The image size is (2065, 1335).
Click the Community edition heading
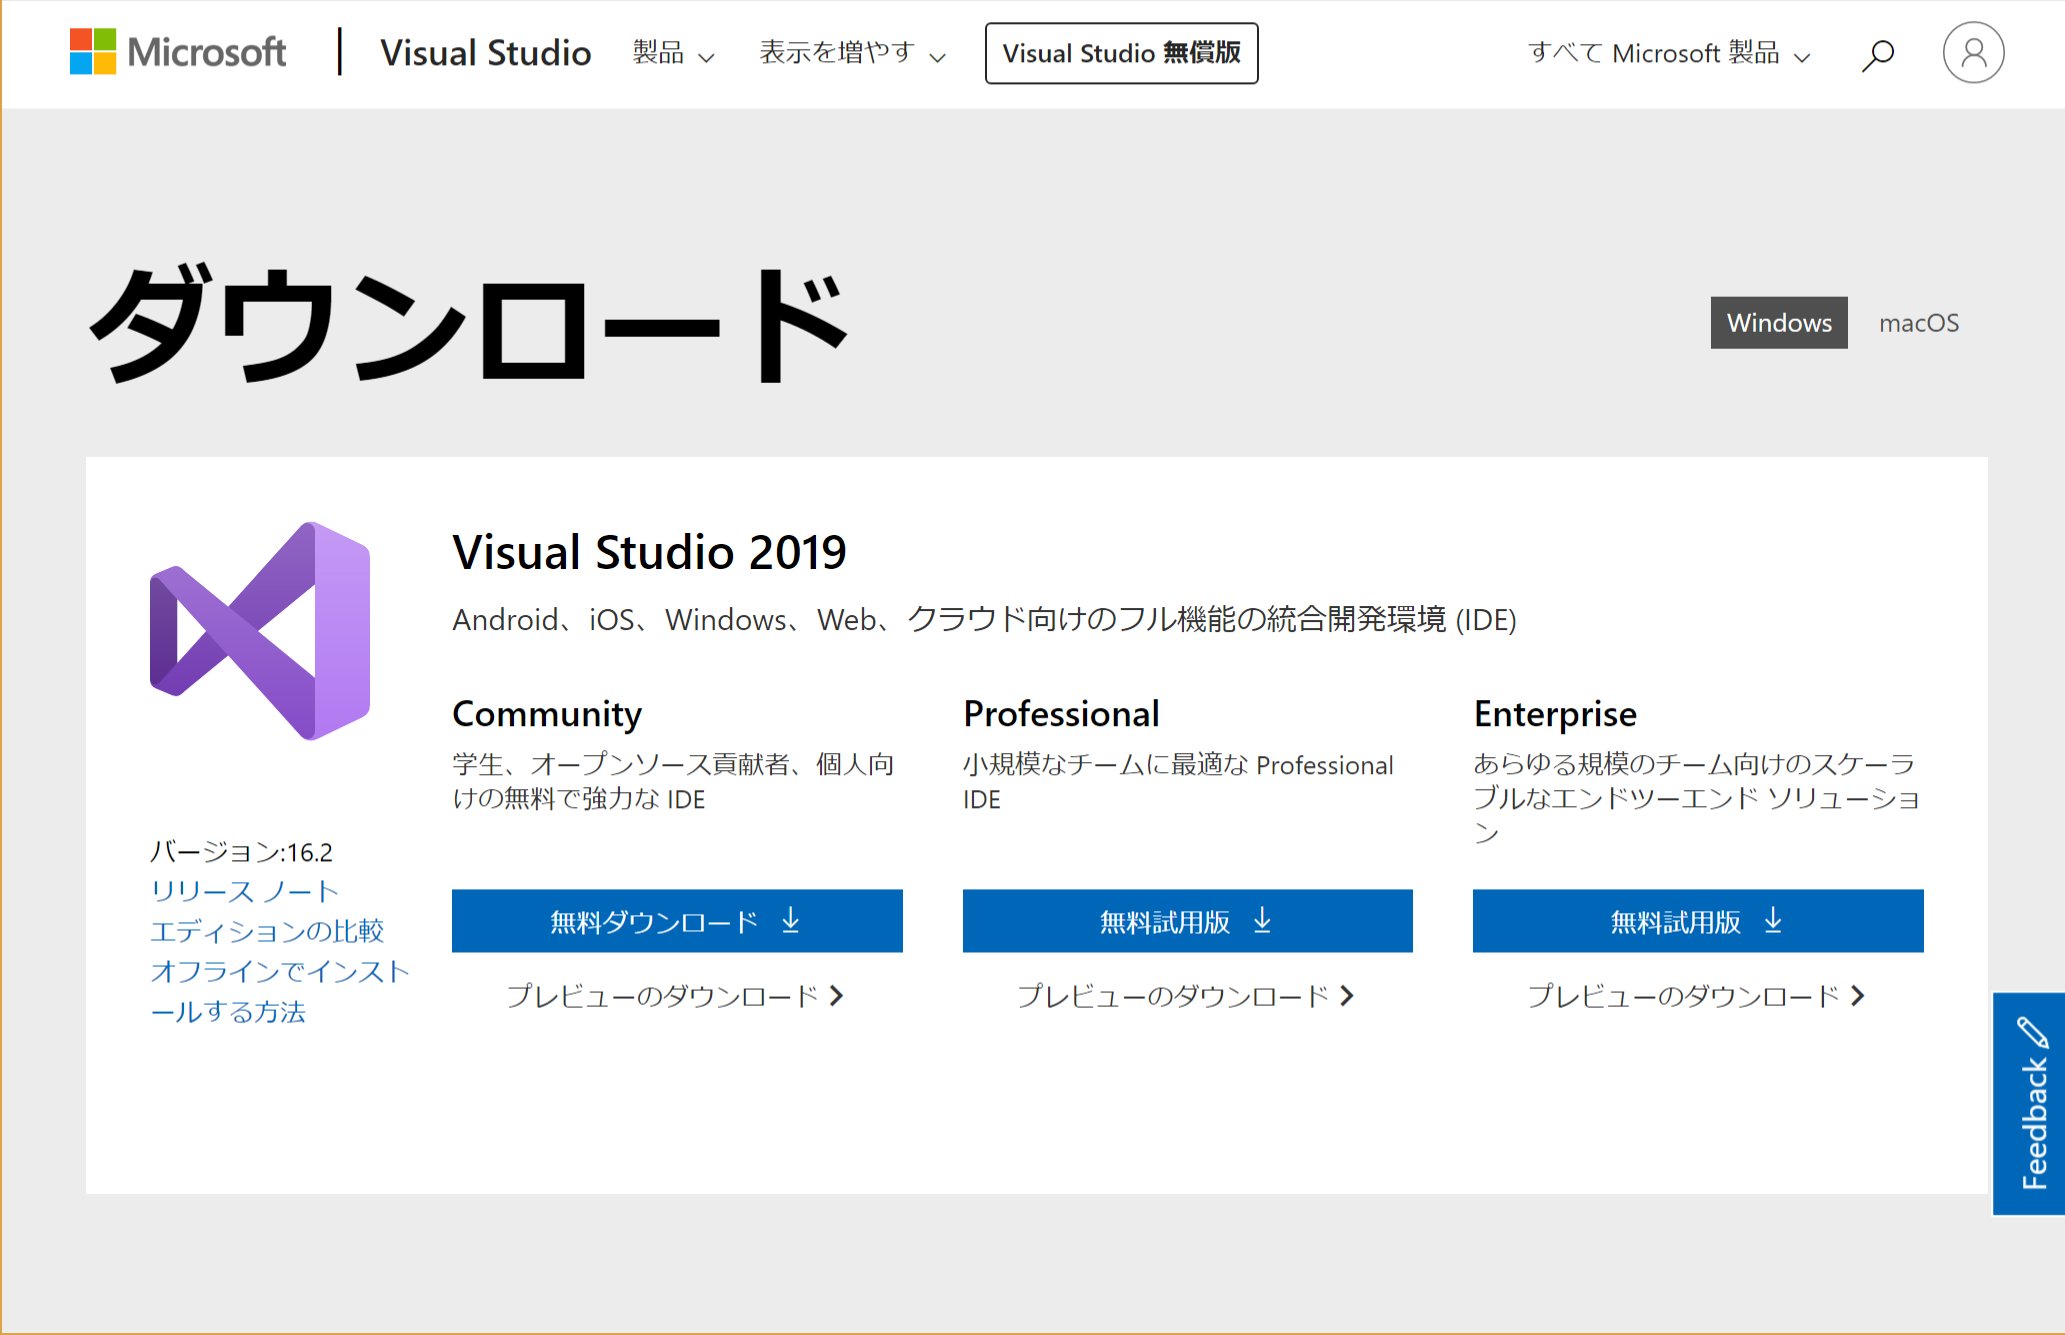coord(547,714)
